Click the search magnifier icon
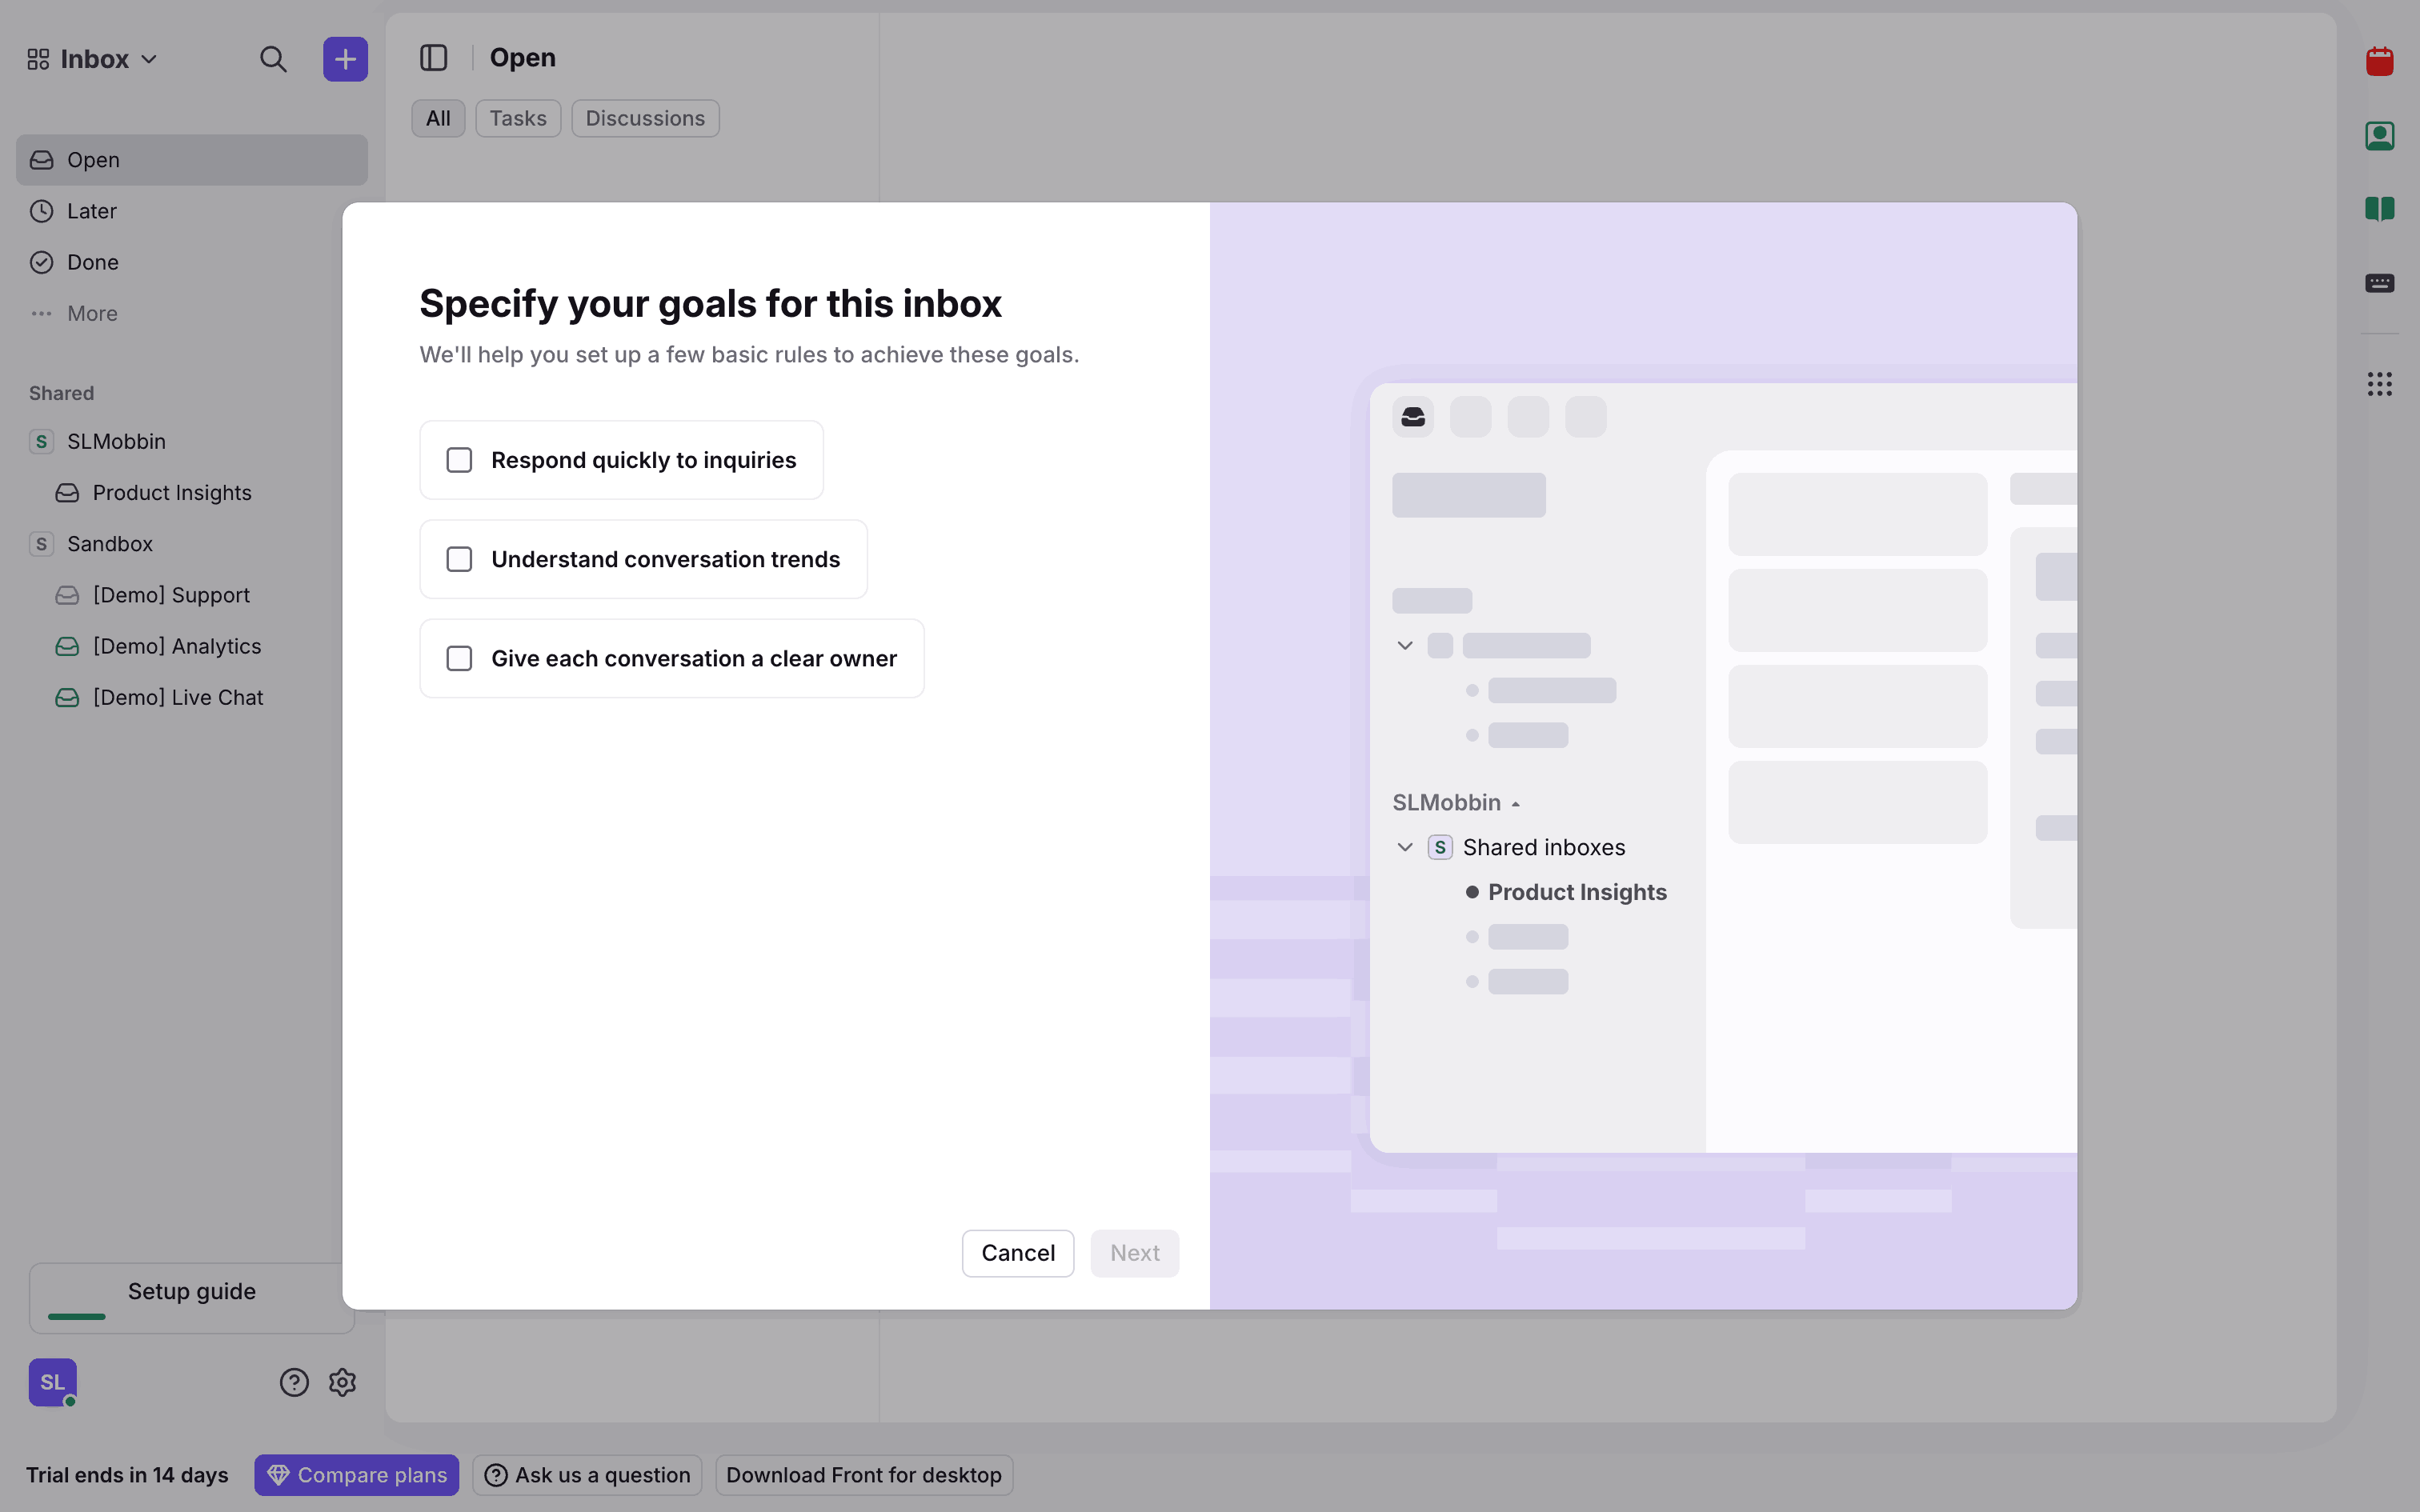This screenshot has width=2420, height=1512. coord(273,59)
